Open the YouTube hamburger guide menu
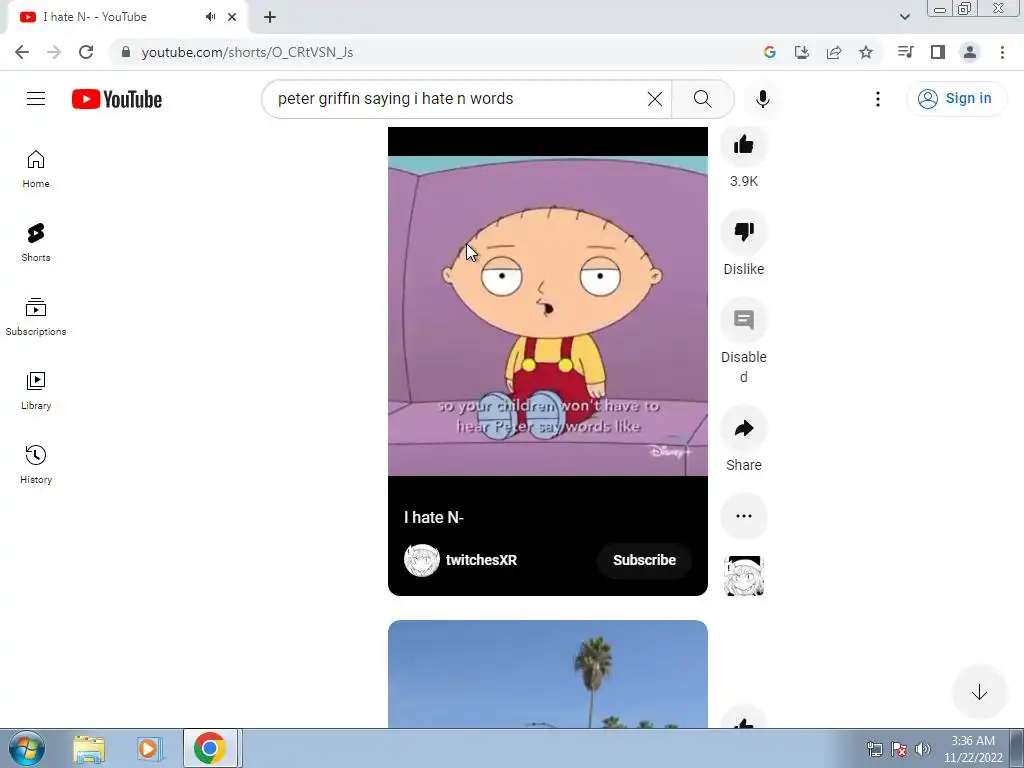1024x768 pixels. (x=36, y=99)
